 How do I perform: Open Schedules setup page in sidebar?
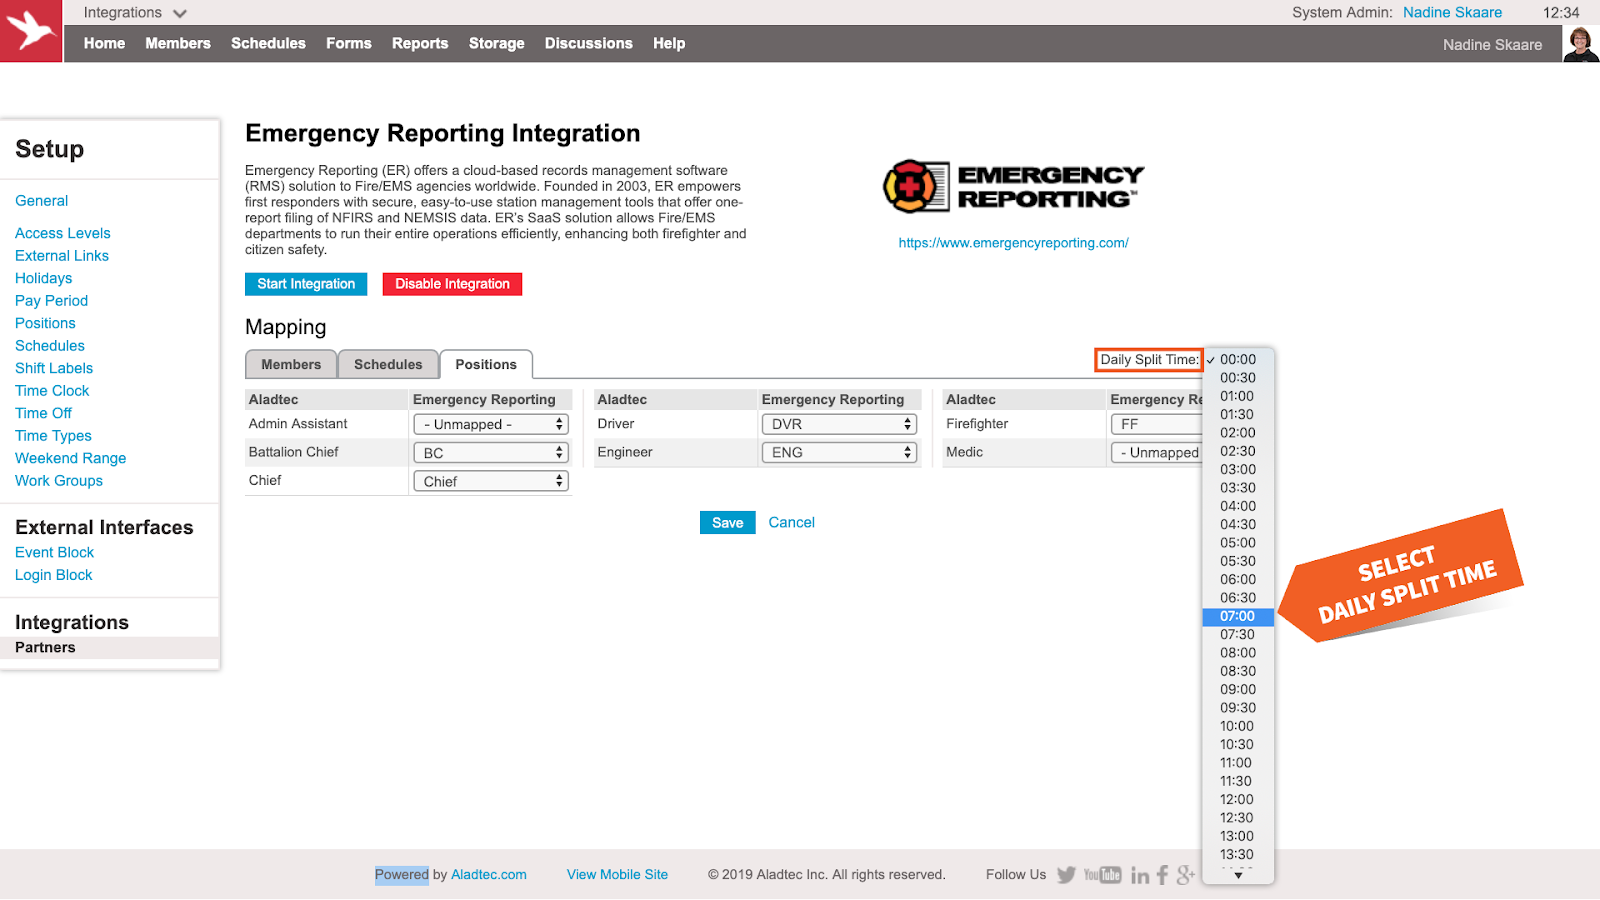coord(50,346)
